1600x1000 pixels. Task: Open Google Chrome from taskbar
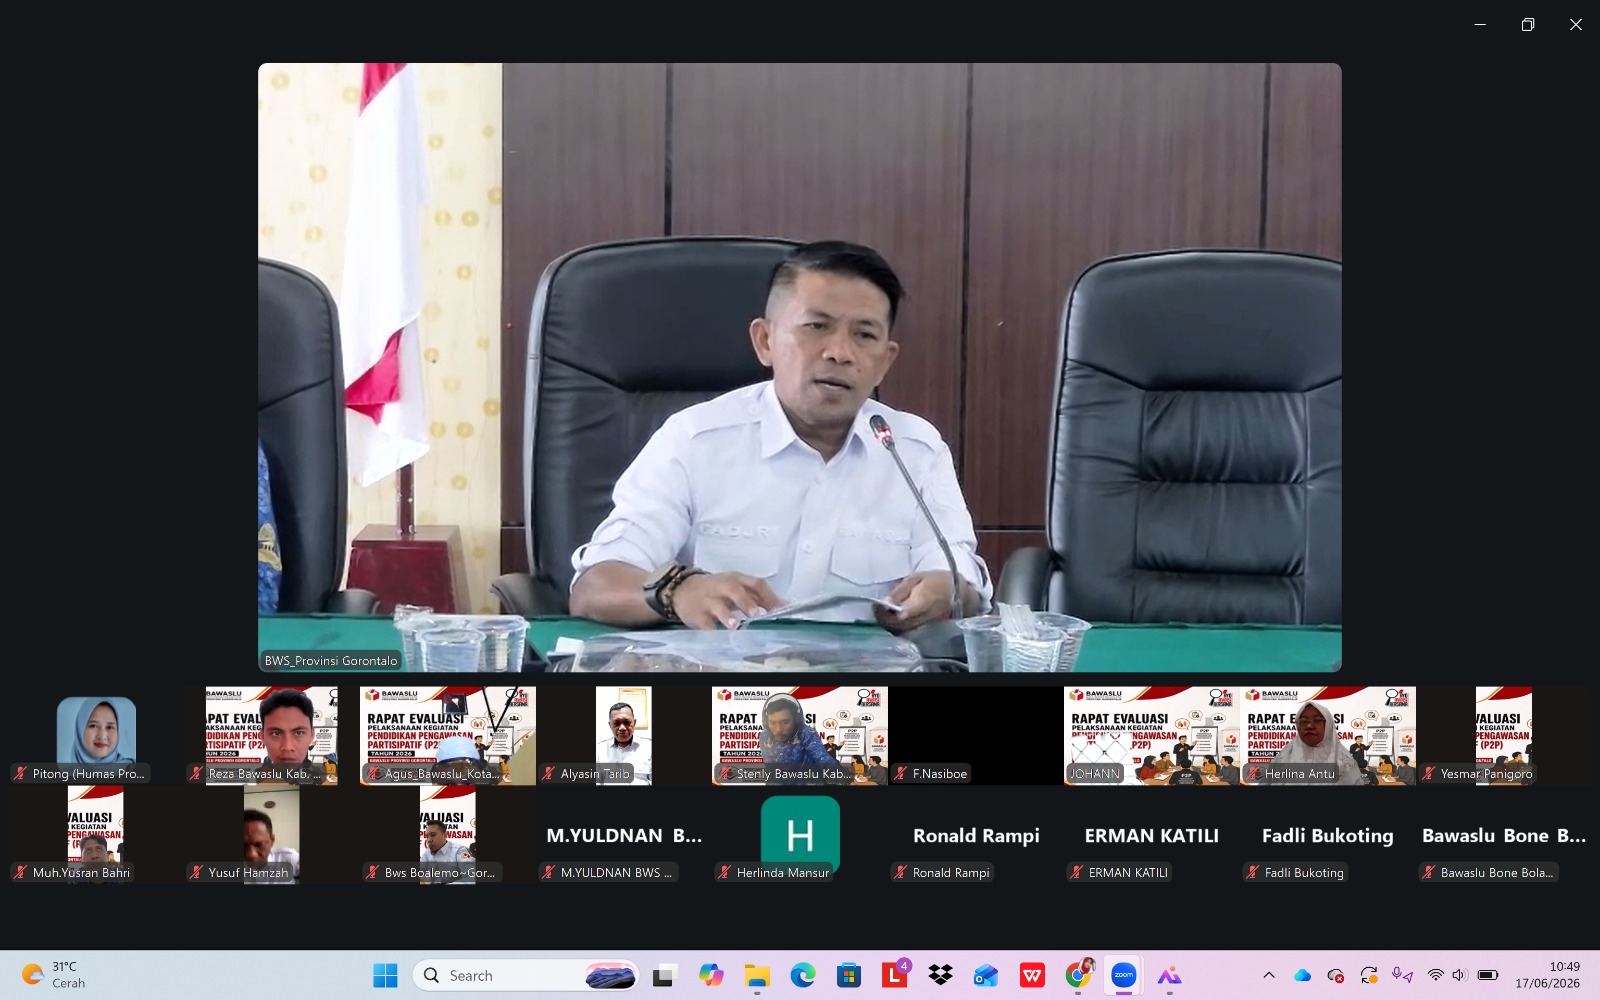[x=1078, y=975]
